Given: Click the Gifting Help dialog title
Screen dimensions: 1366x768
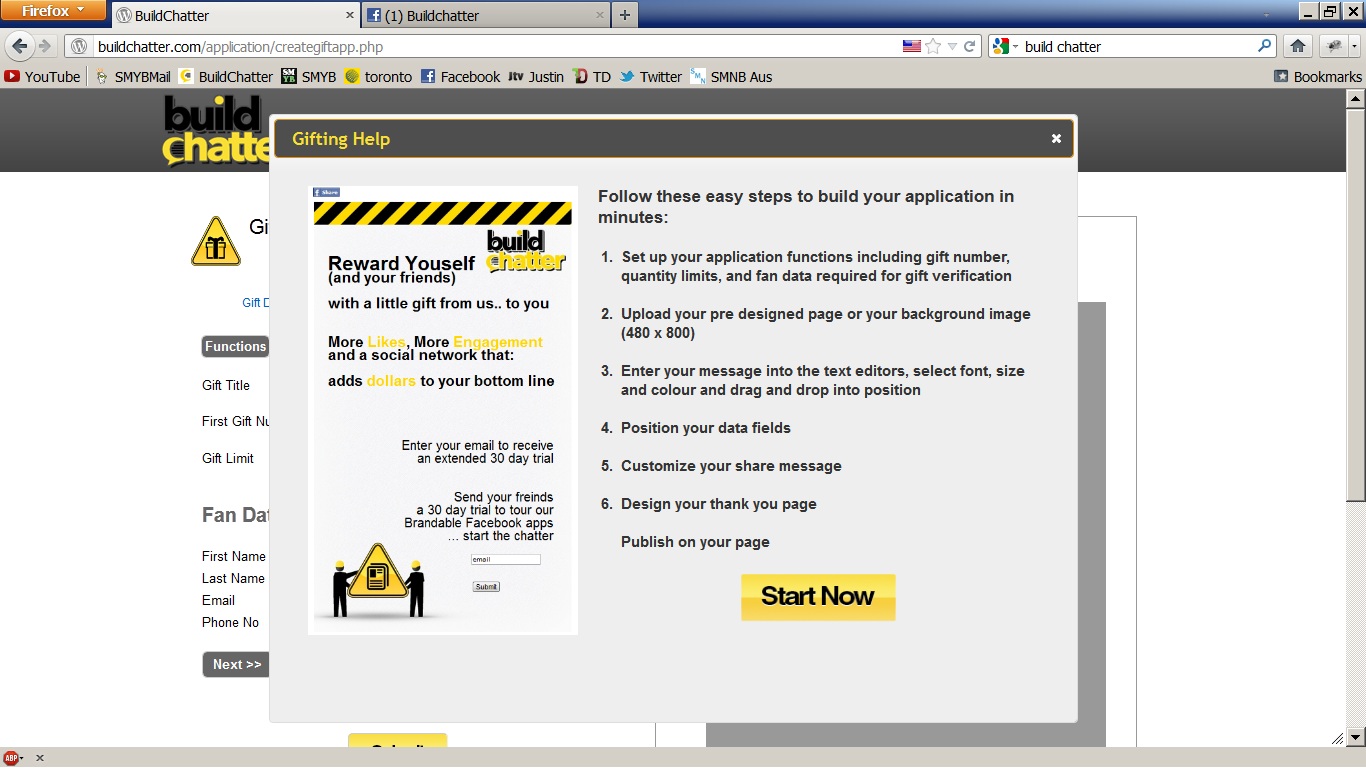Looking at the screenshot, I should [341, 139].
